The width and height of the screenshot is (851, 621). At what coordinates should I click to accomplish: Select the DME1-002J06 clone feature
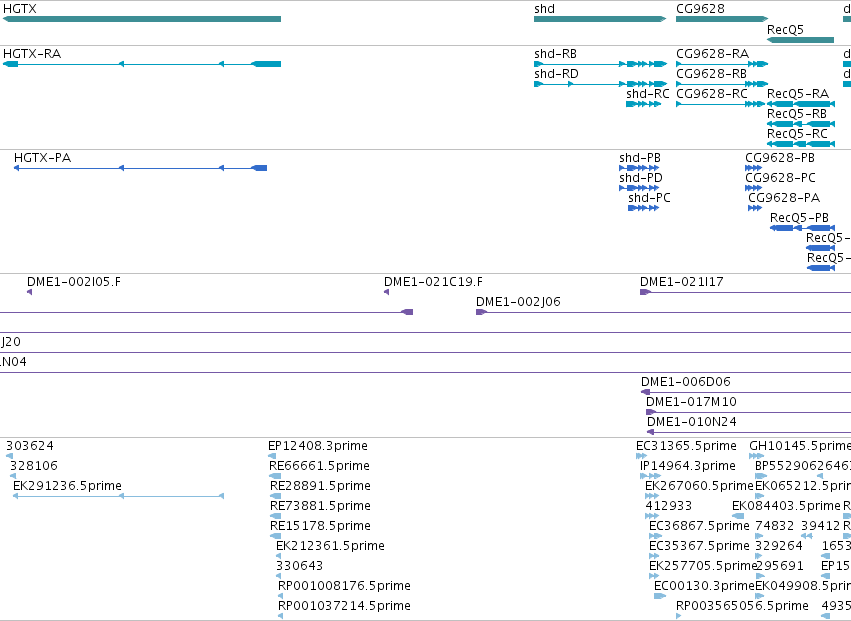click(x=663, y=312)
